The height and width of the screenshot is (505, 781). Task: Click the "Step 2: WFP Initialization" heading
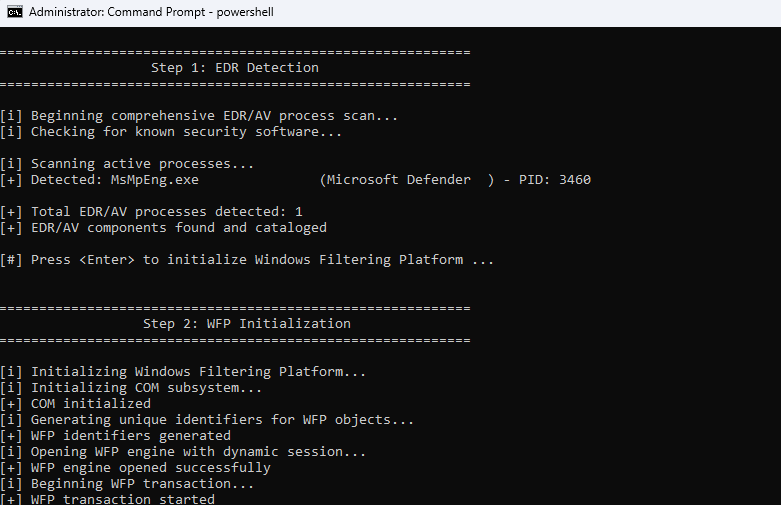pos(246,324)
